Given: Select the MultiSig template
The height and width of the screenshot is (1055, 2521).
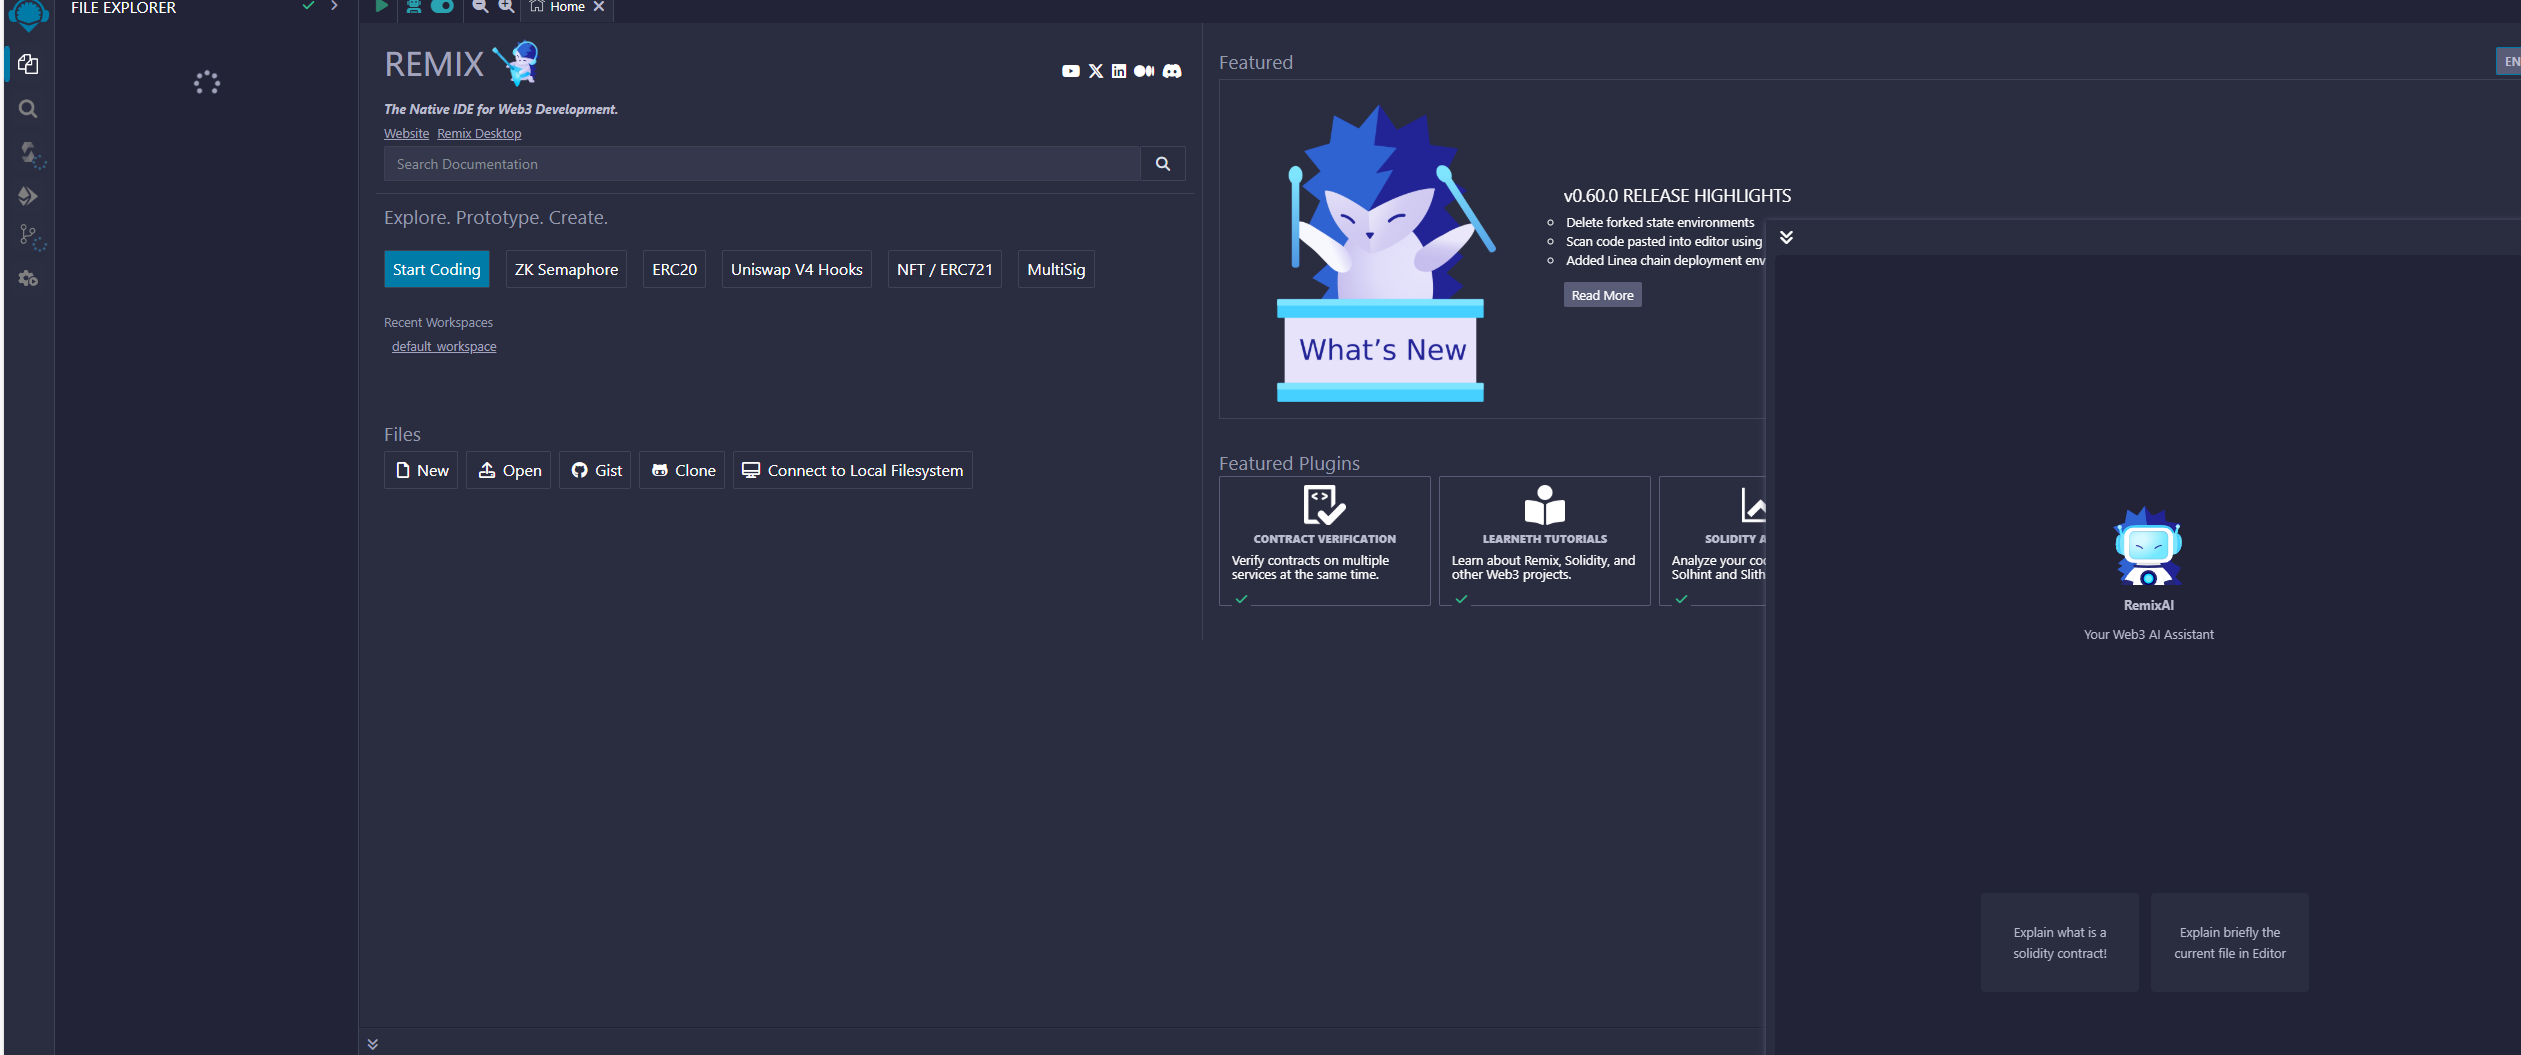Looking at the screenshot, I should pos(1056,269).
